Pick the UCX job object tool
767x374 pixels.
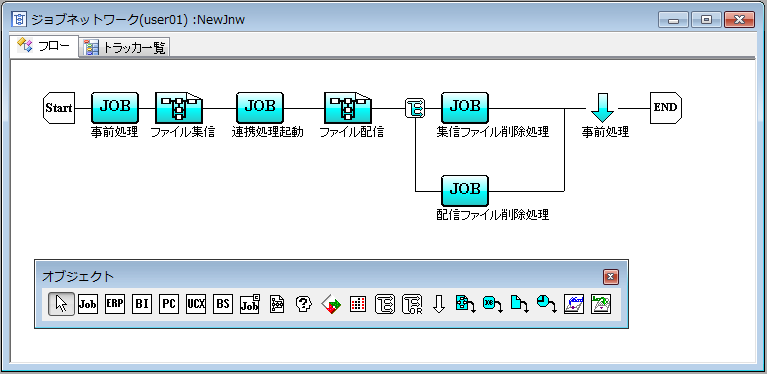click(x=196, y=304)
